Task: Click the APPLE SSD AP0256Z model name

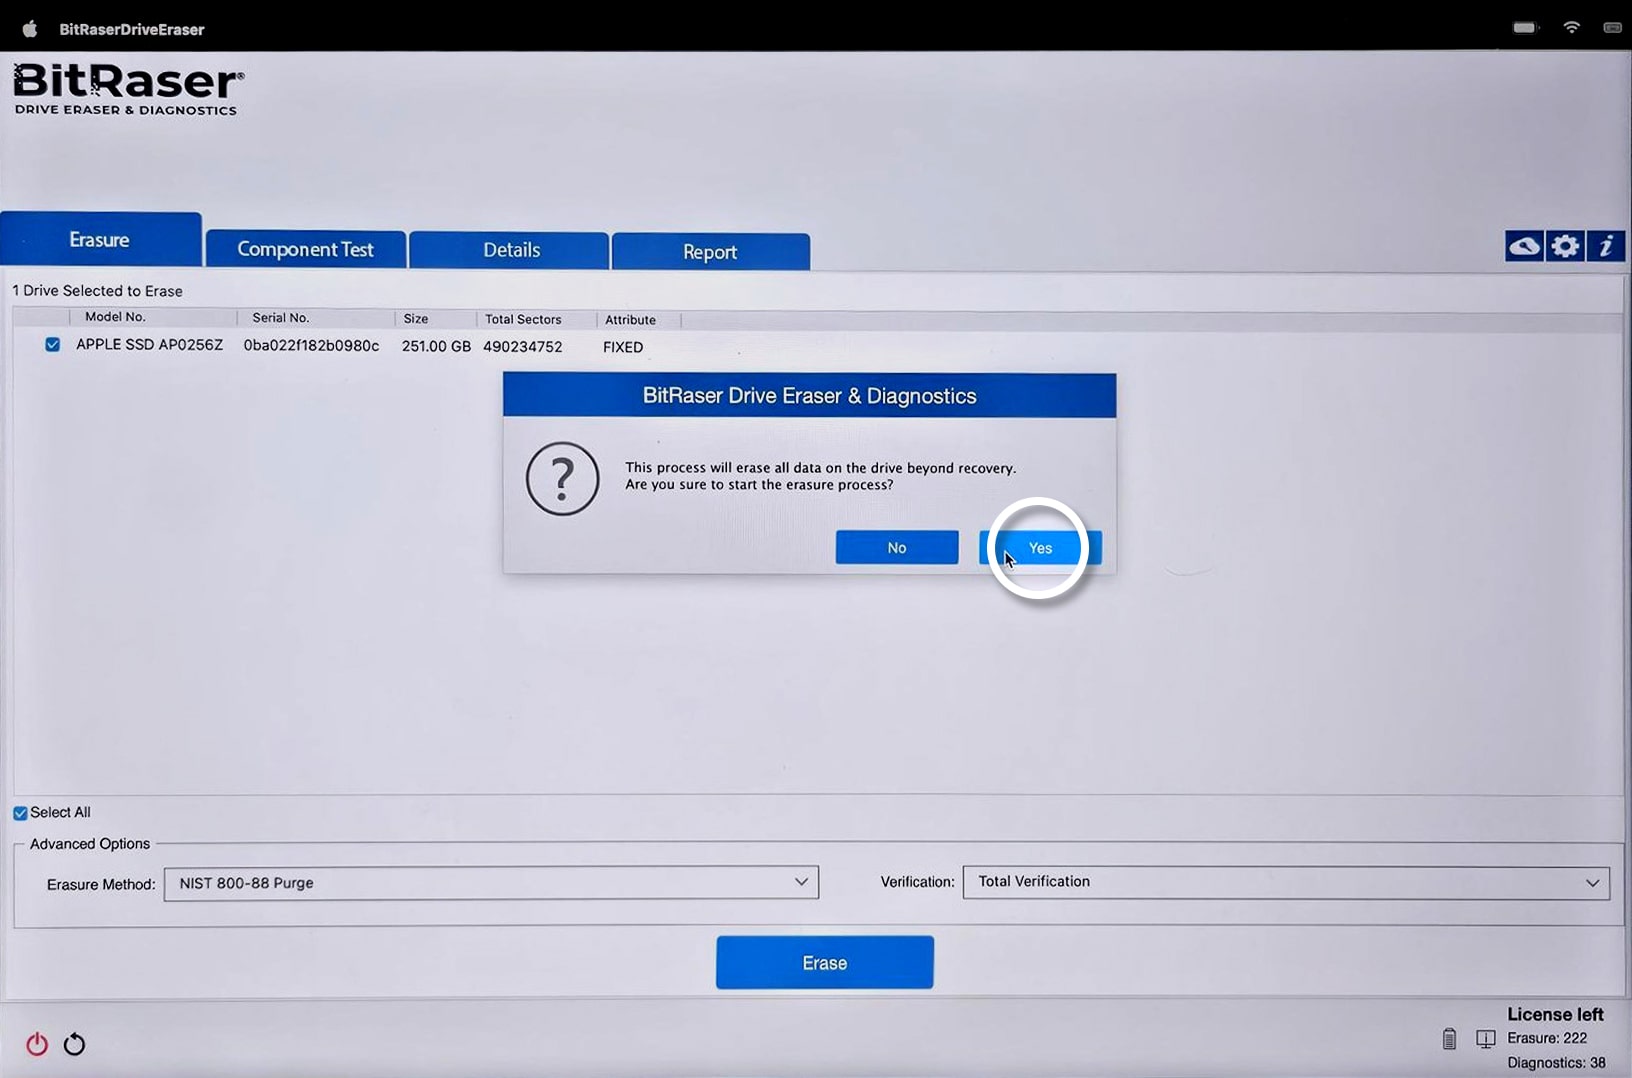Action: (x=150, y=345)
